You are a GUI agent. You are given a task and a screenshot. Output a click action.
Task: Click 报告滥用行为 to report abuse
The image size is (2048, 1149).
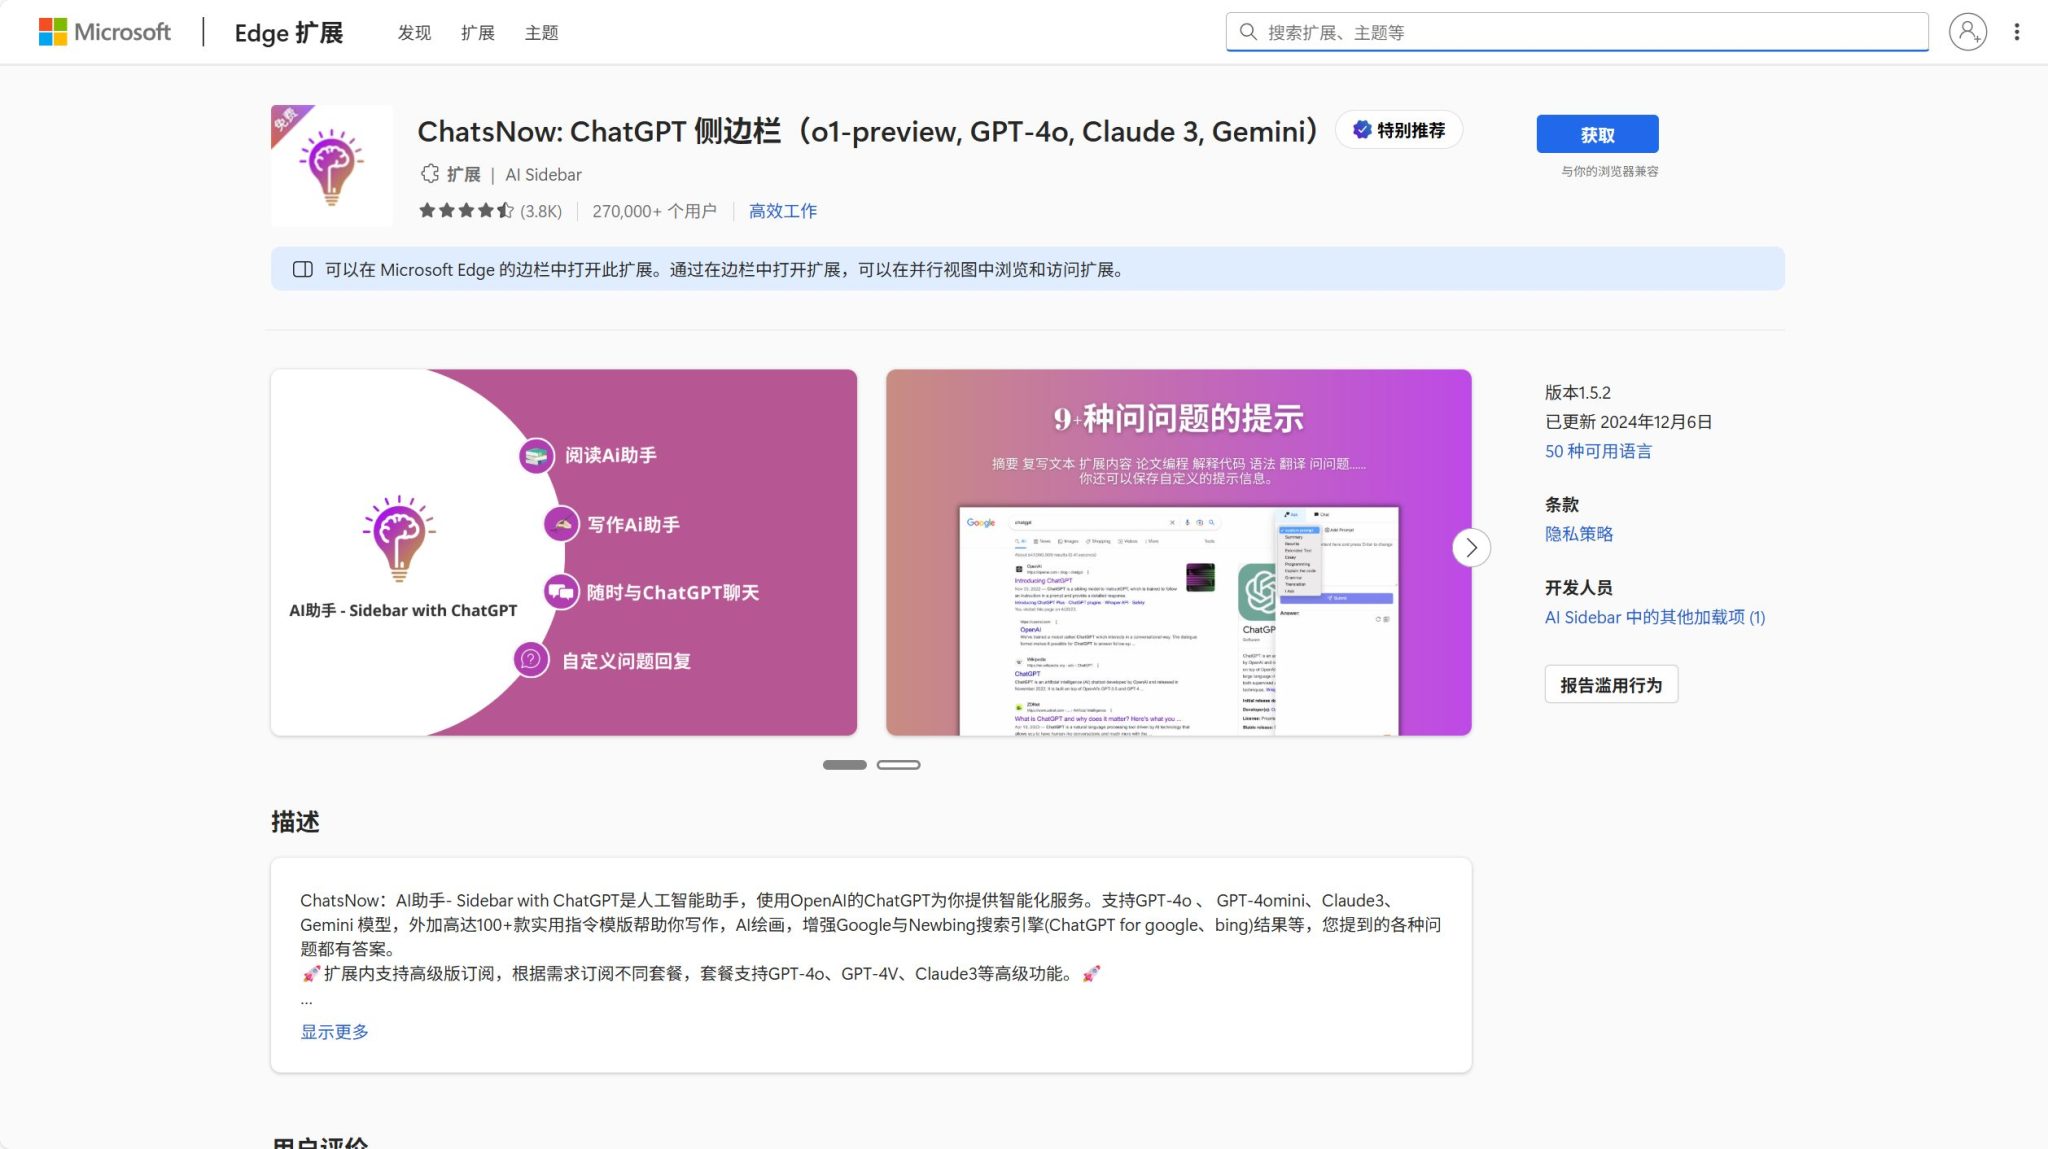click(1611, 684)
